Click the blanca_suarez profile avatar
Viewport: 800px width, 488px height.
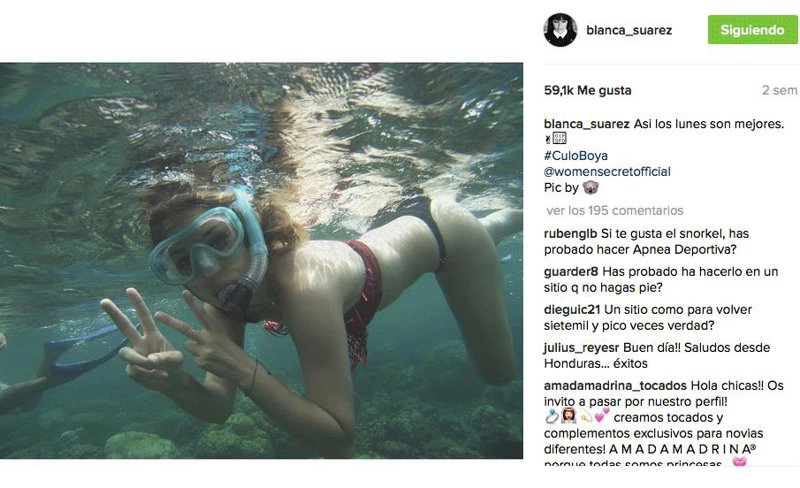(x=560, y=30)
